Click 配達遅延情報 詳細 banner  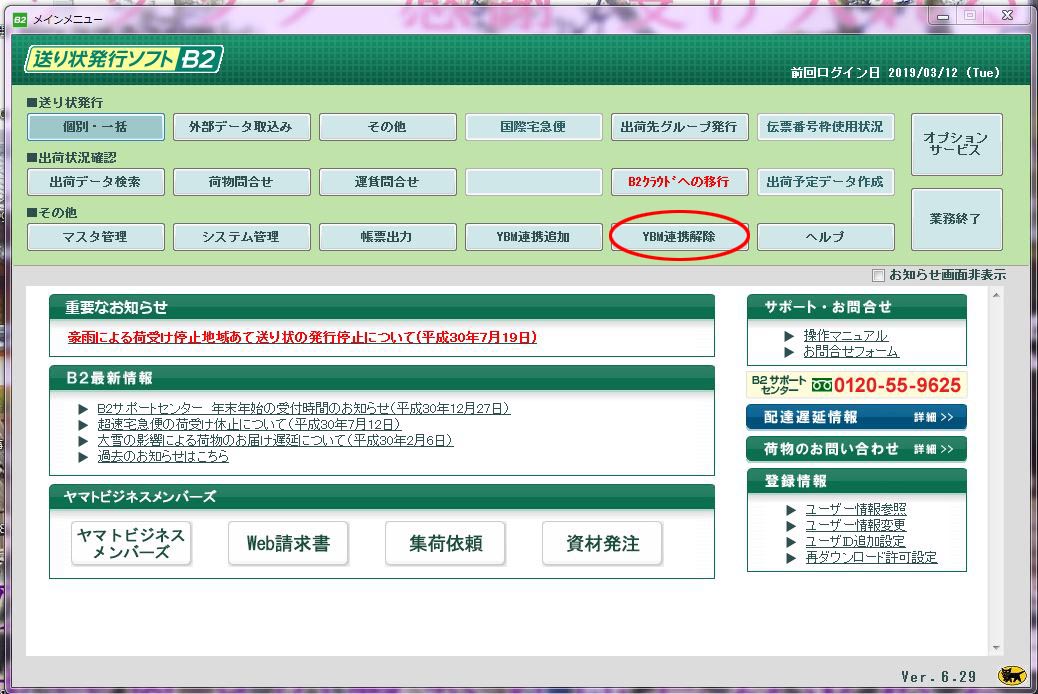(857, 417)
